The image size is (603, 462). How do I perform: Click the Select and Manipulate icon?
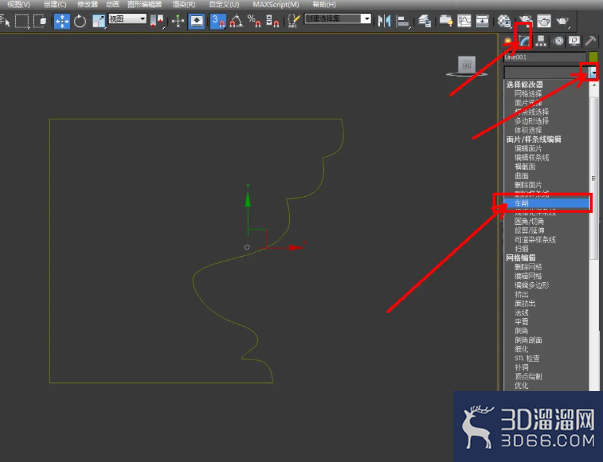(x=178, y=21)
